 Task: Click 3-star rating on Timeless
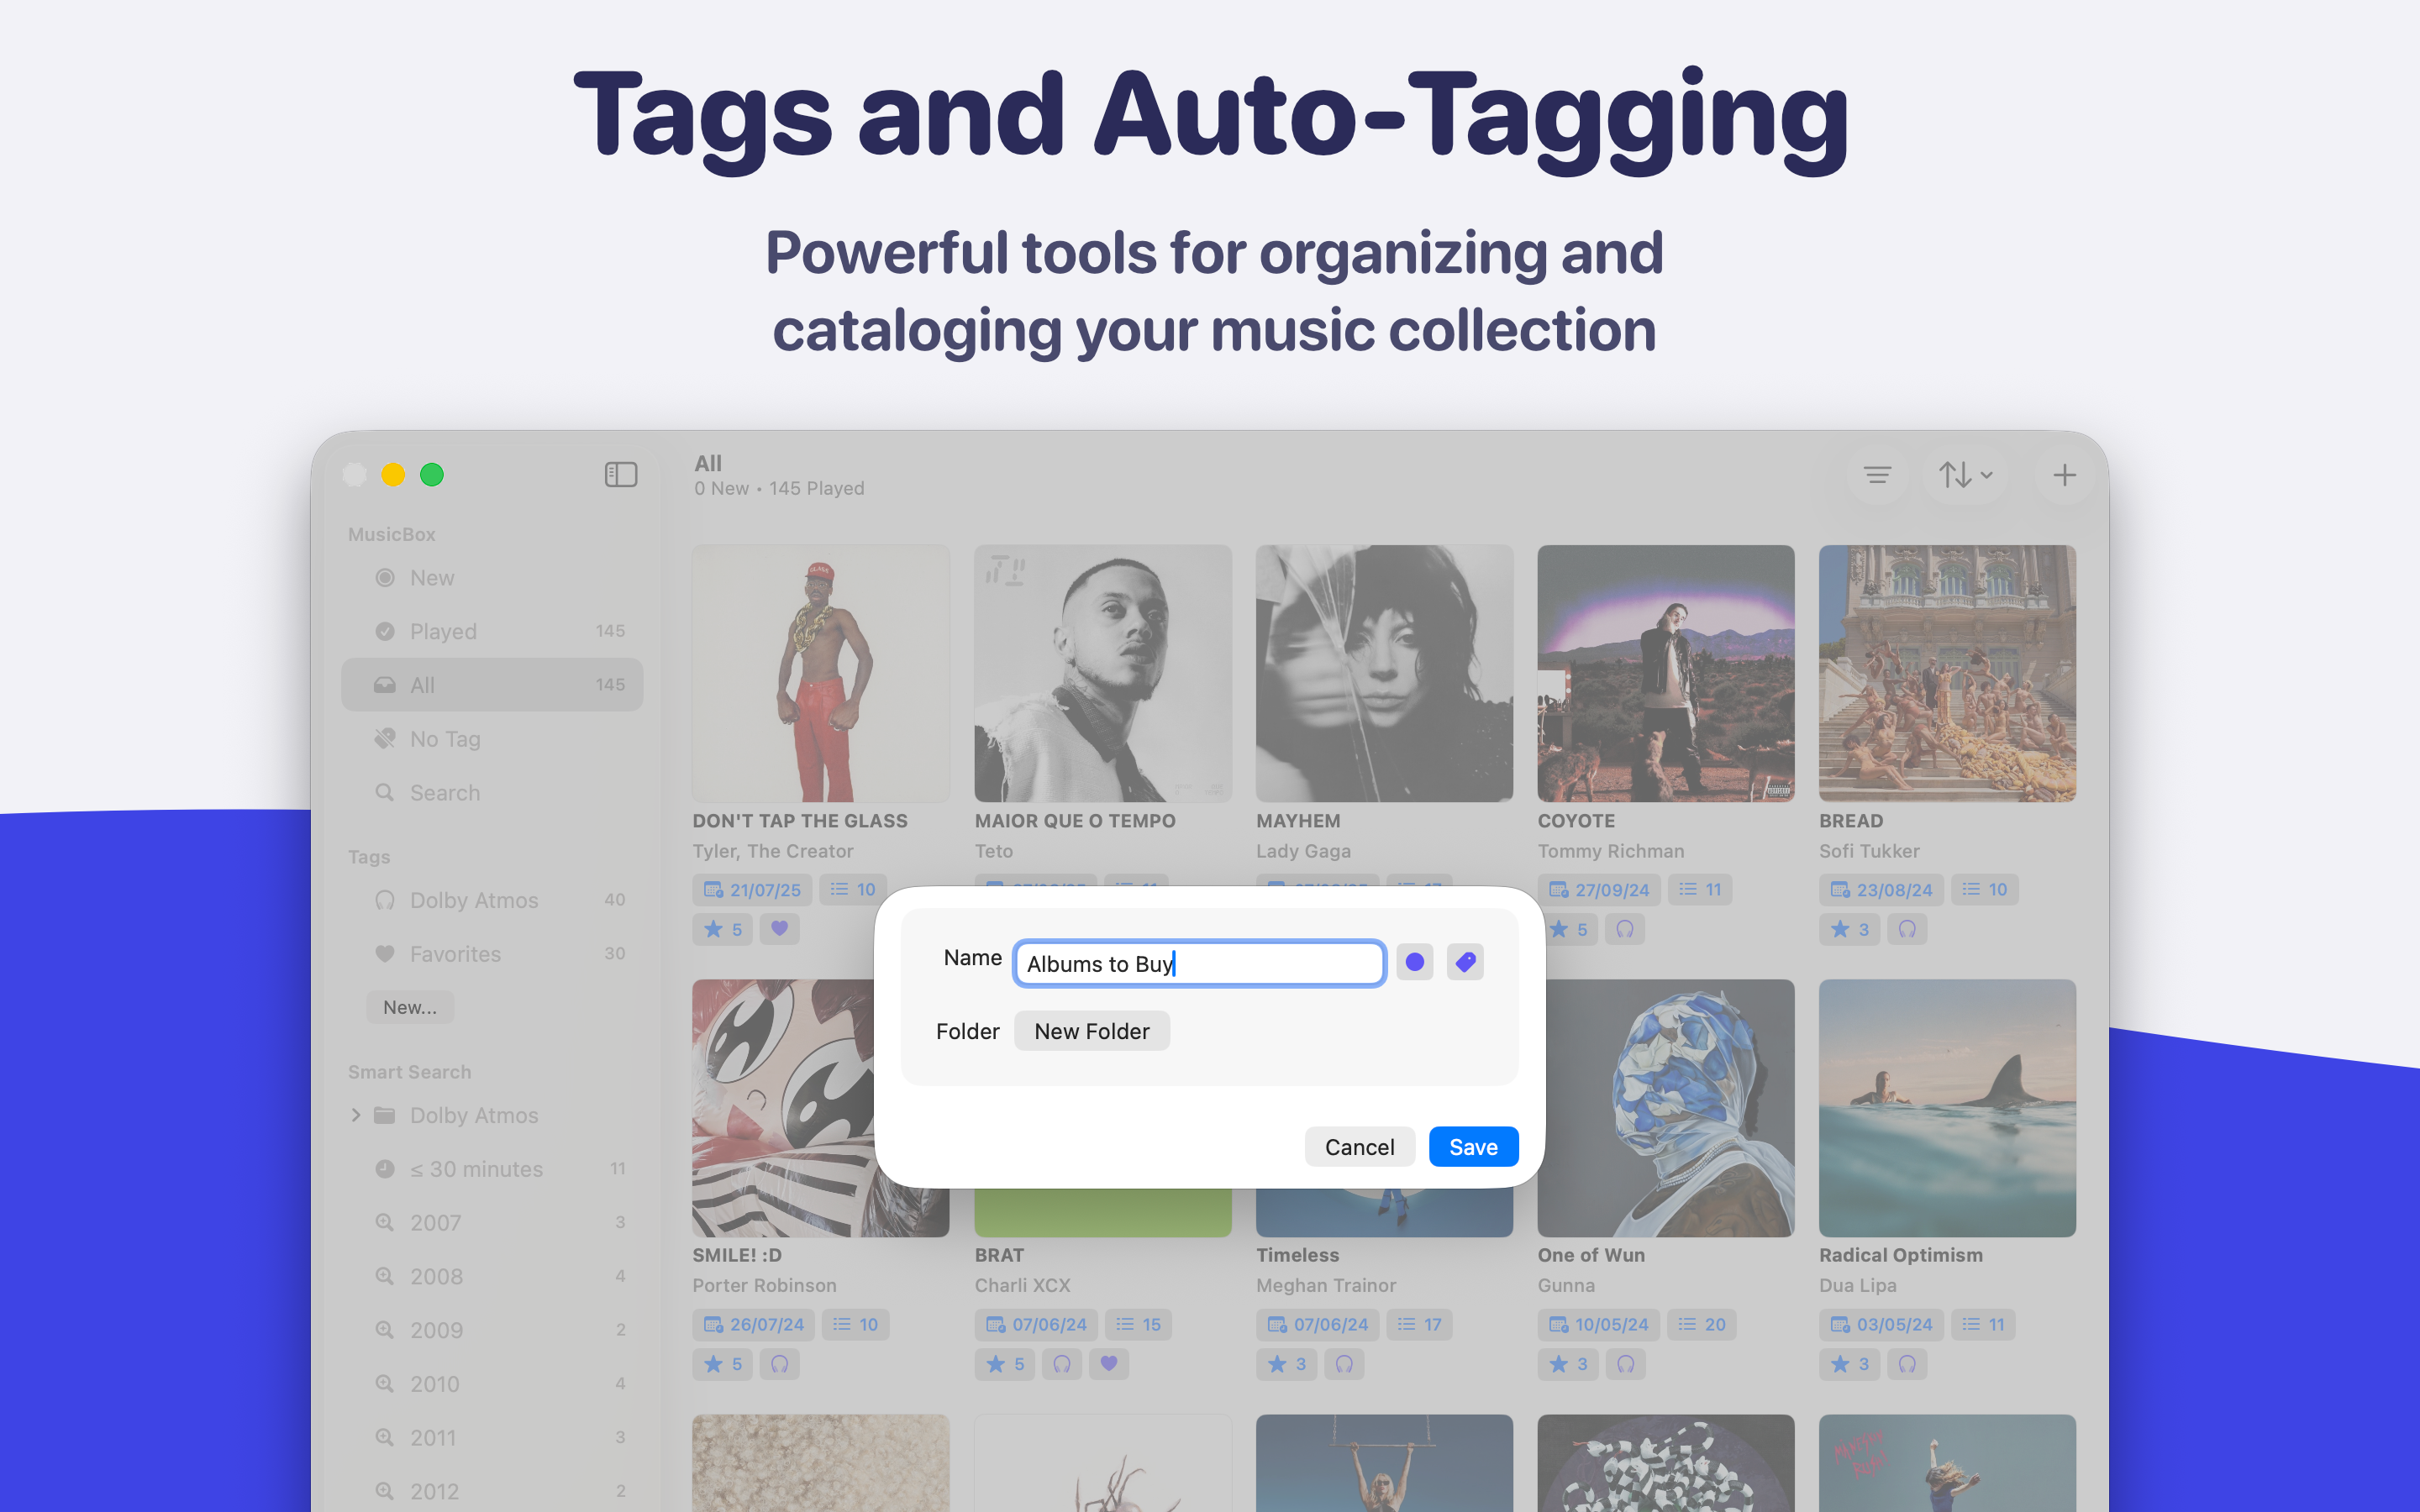pos(1286,1364)
